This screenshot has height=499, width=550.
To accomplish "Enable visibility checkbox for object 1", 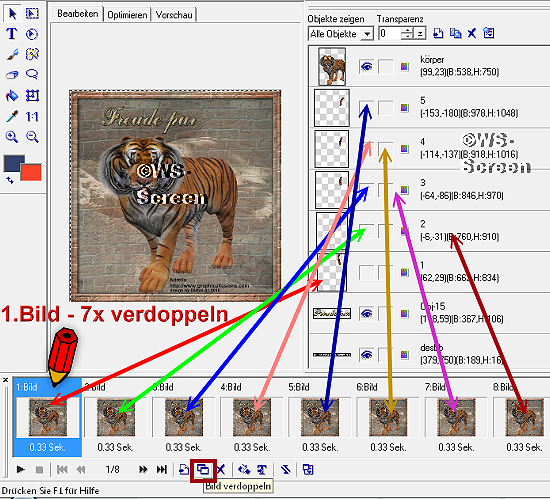I will tap(367, 272).
